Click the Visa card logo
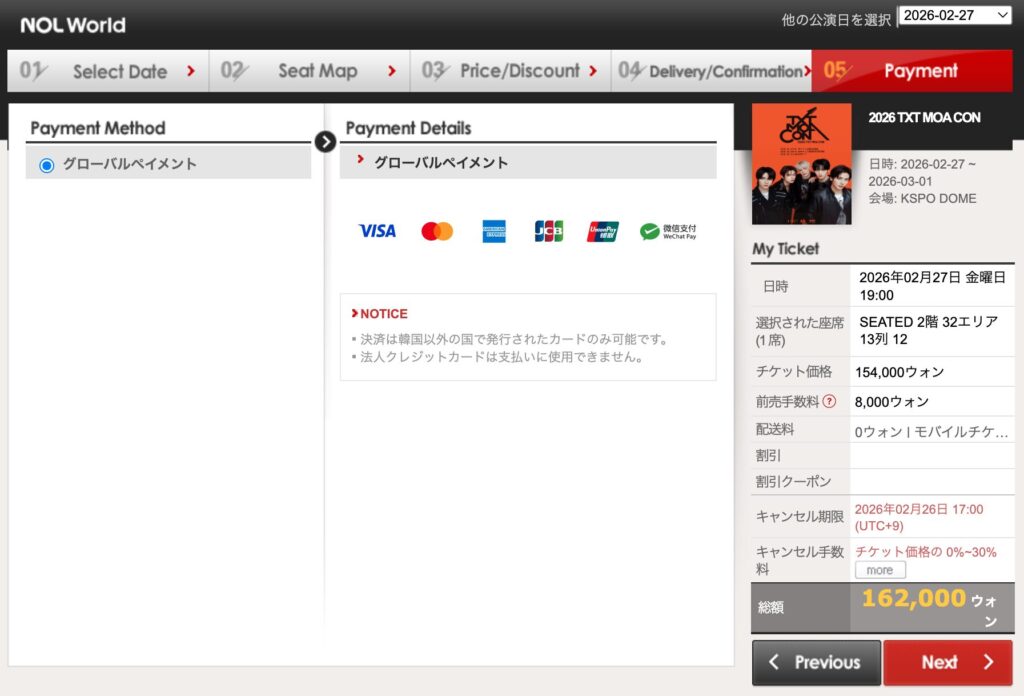 pyautogui.click(x=377, y=231)
